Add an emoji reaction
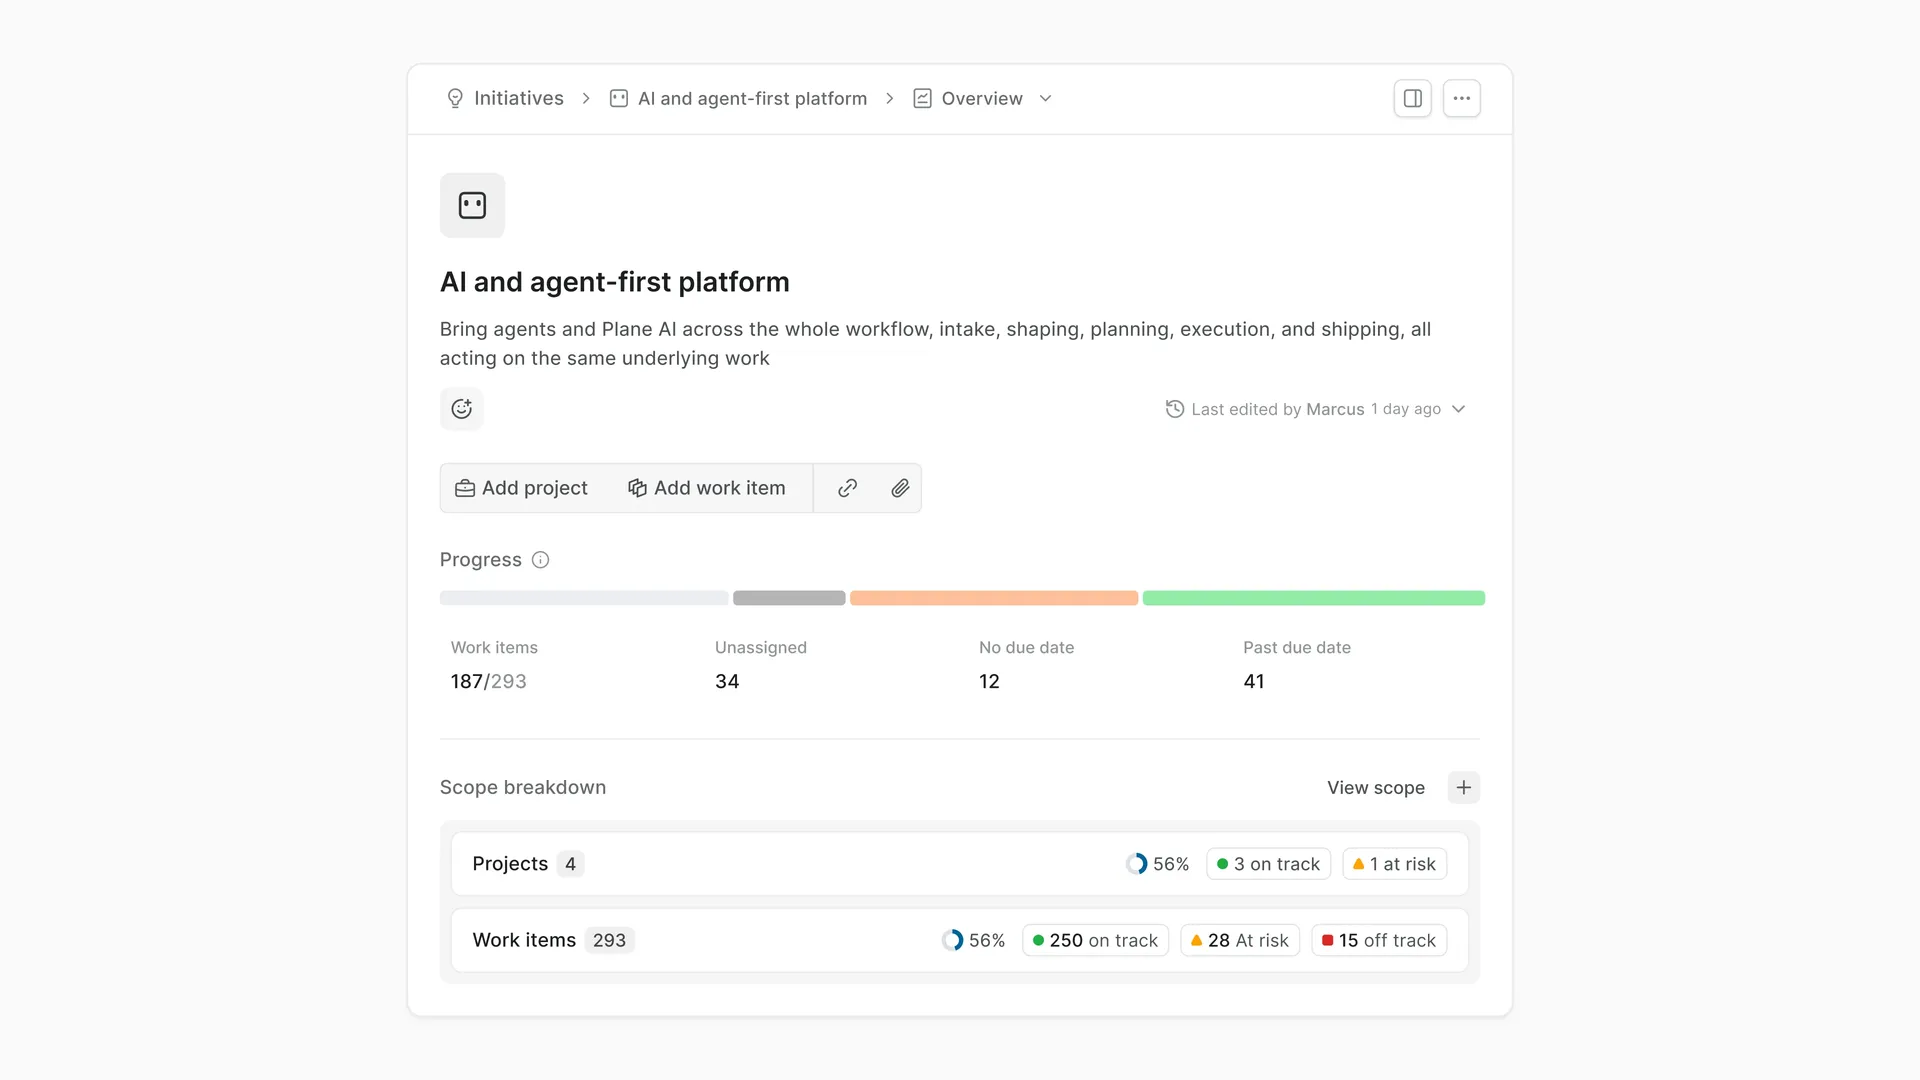Screen dimensions: 1920x1080 point(461,408)
